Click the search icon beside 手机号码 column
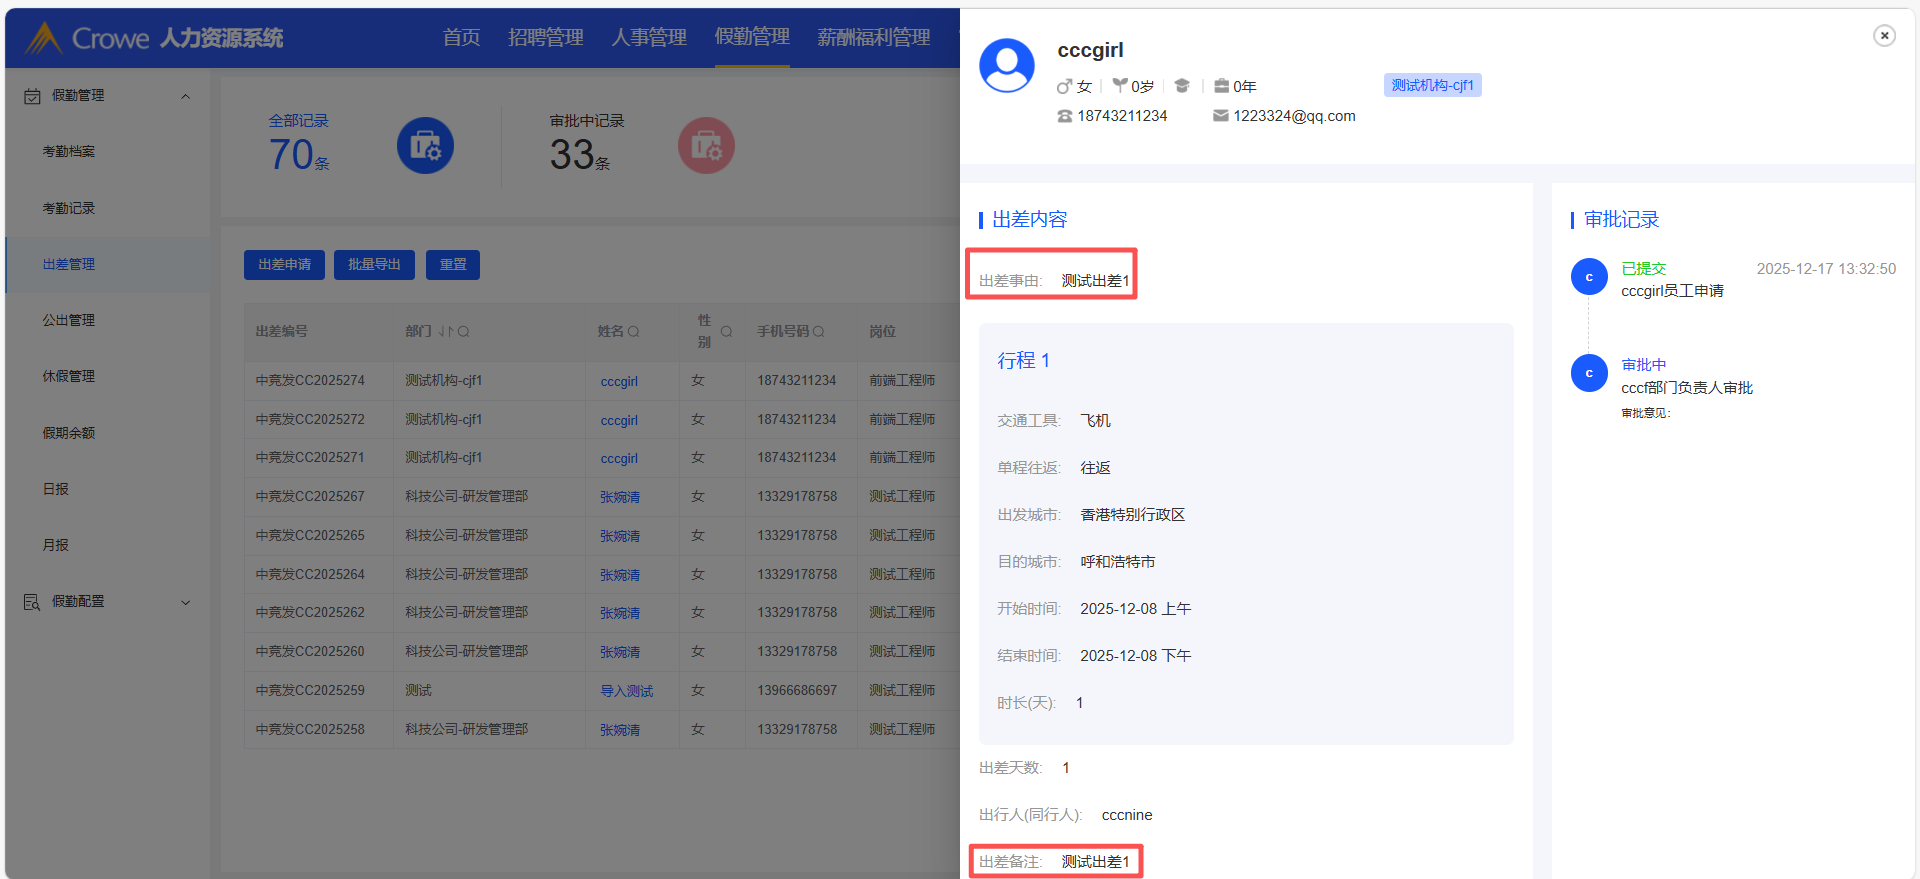 click(819, 332)
